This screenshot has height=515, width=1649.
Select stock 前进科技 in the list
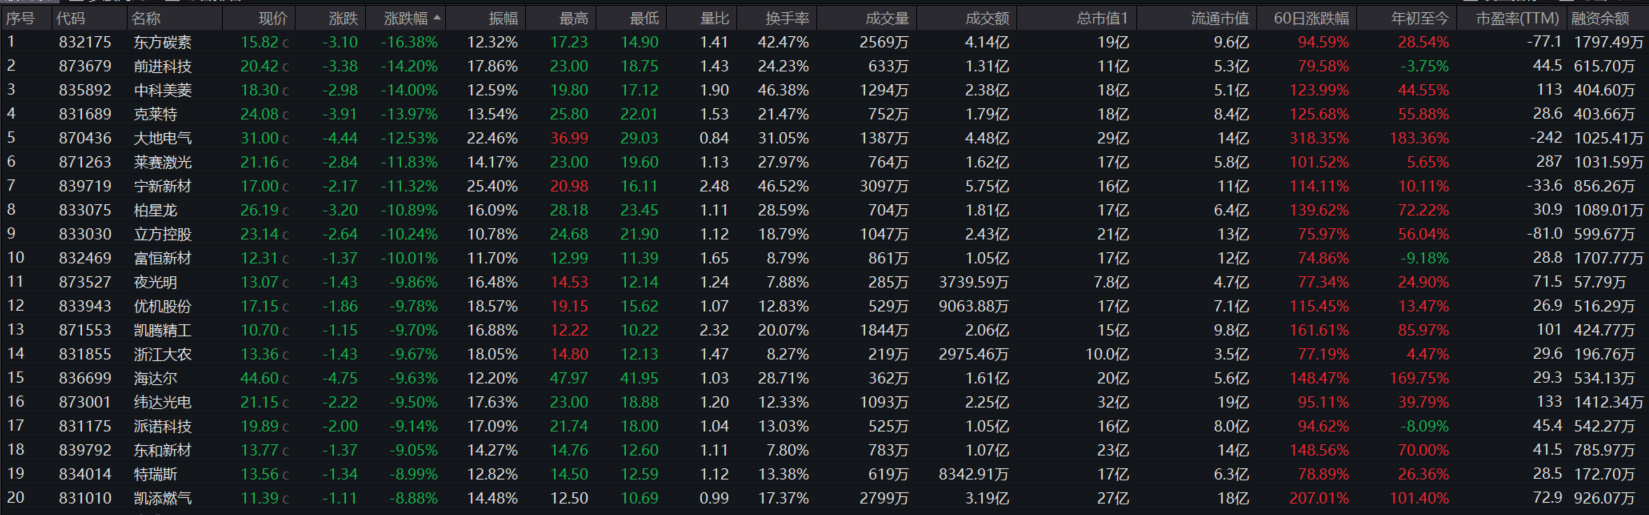pyautogui.click(x=163, y=66)
